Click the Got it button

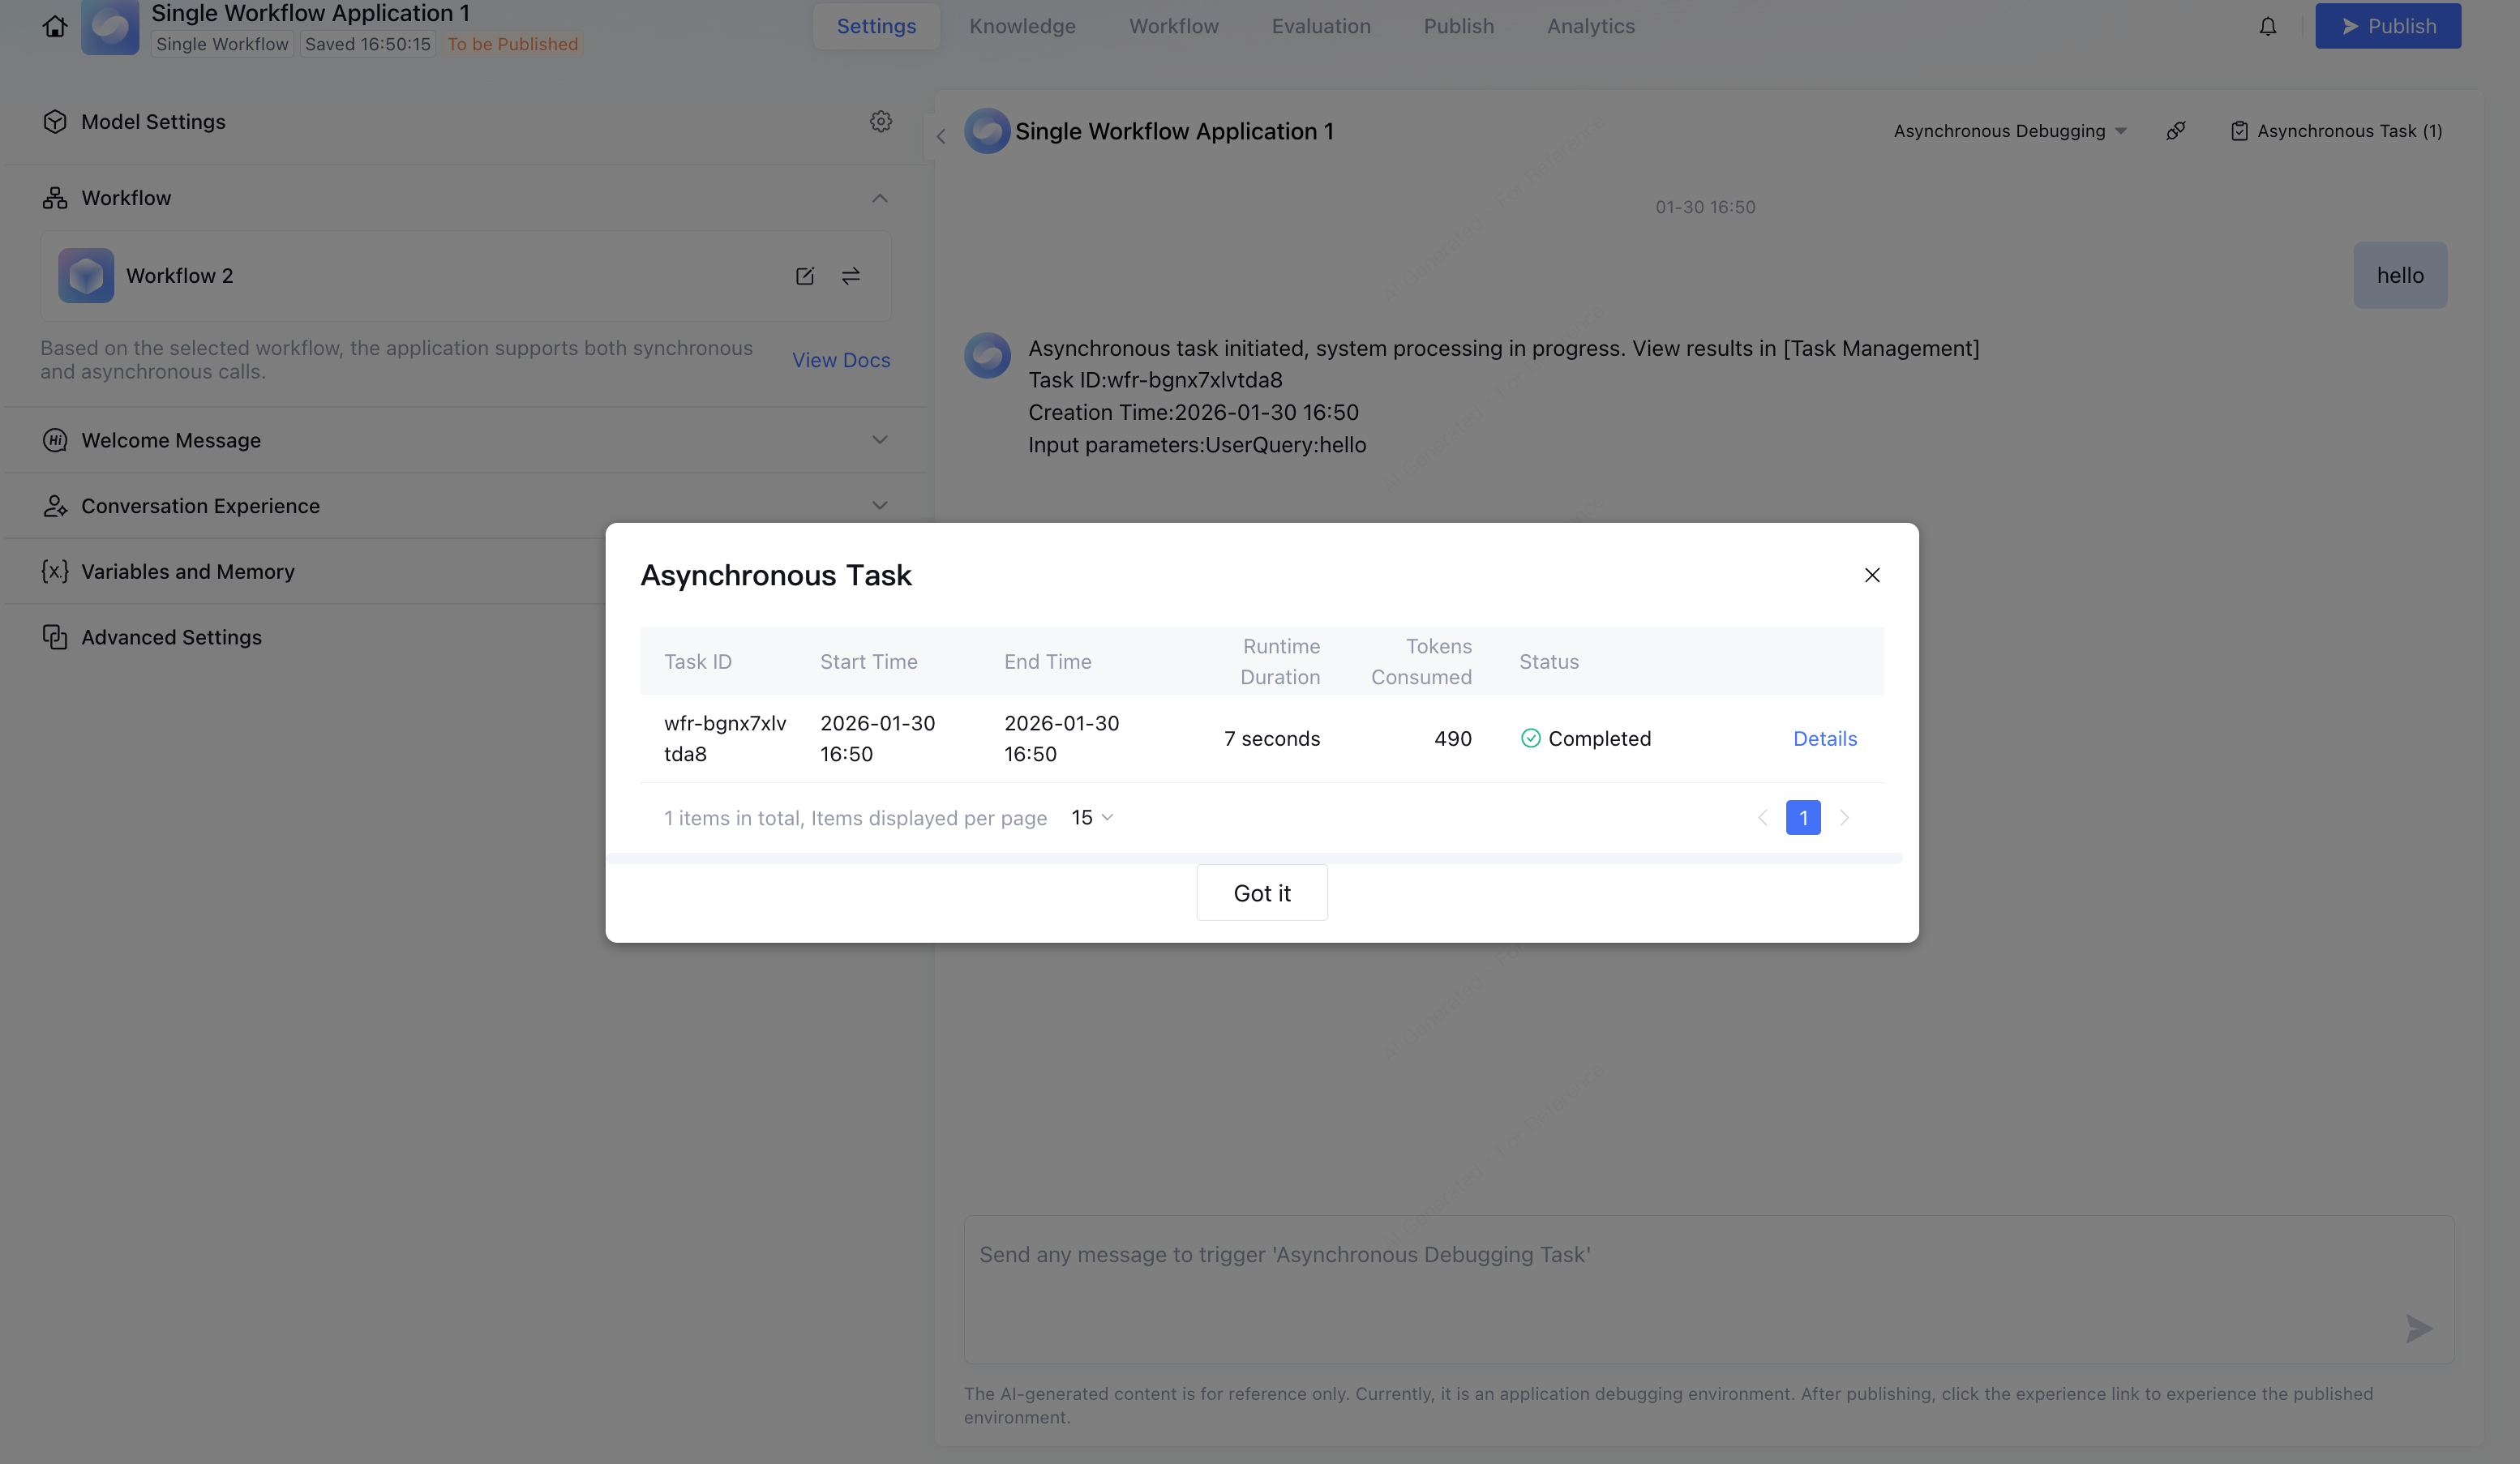click(x=1261, y=893)
